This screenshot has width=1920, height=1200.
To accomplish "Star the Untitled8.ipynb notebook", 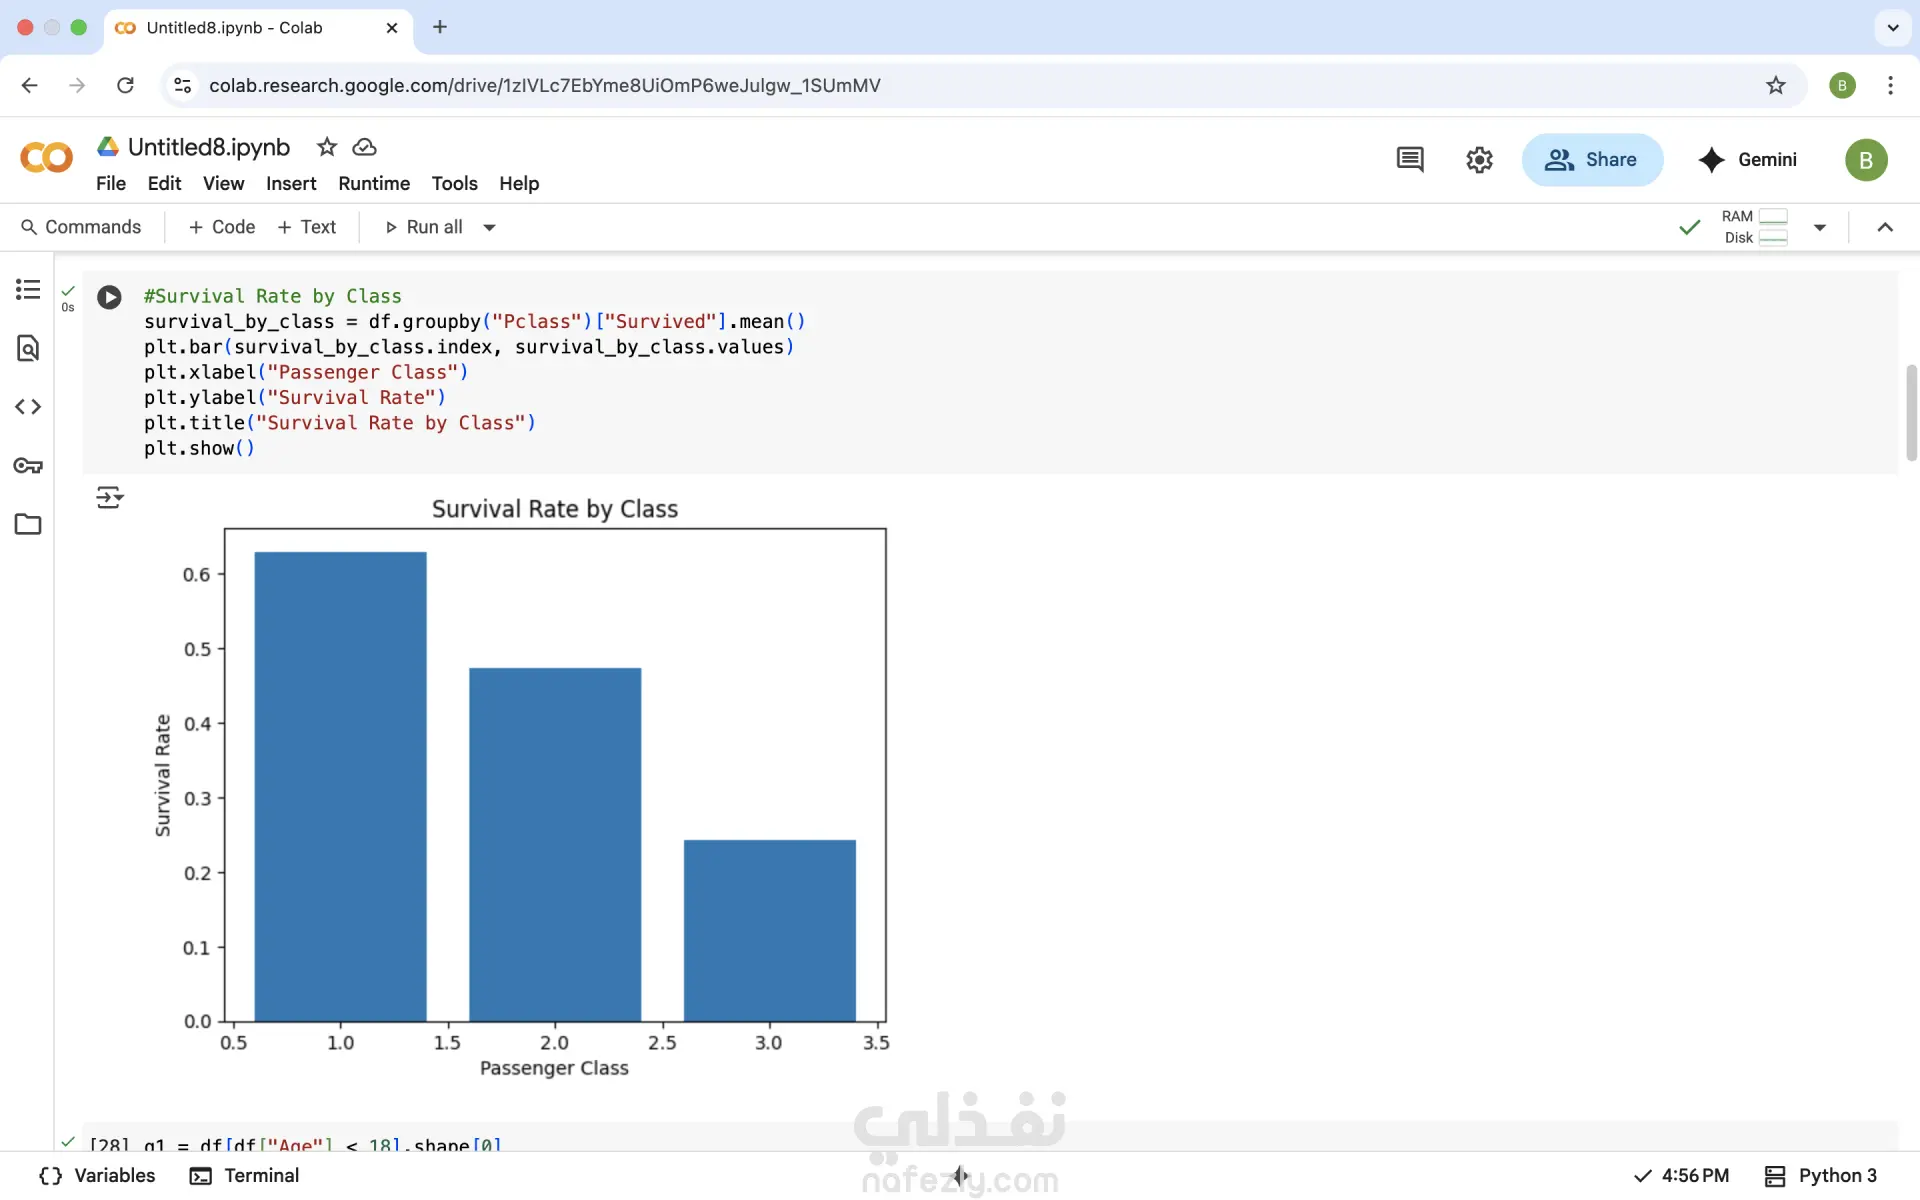I will 327,147.
